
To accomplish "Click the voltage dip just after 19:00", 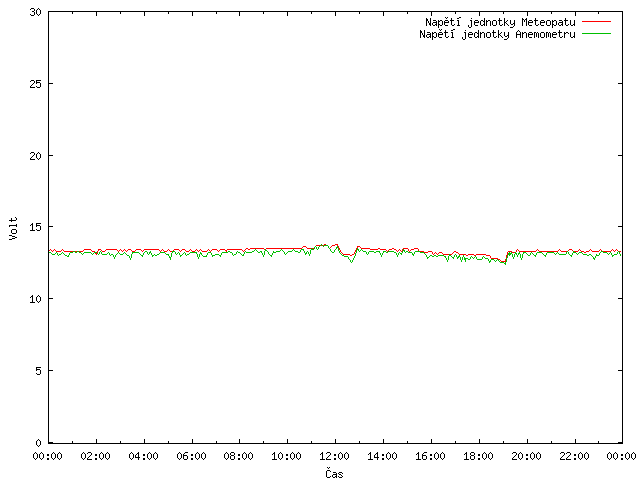I will 503,261.
